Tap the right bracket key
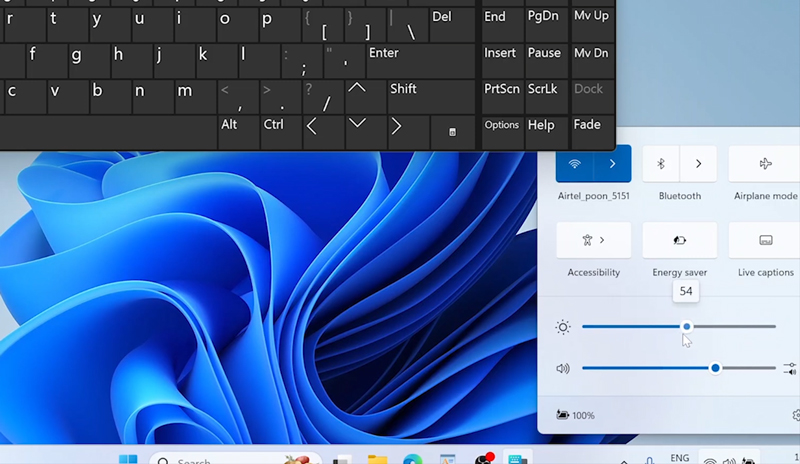The height and width of the screenshot is (464, 800). pos(366,25)
